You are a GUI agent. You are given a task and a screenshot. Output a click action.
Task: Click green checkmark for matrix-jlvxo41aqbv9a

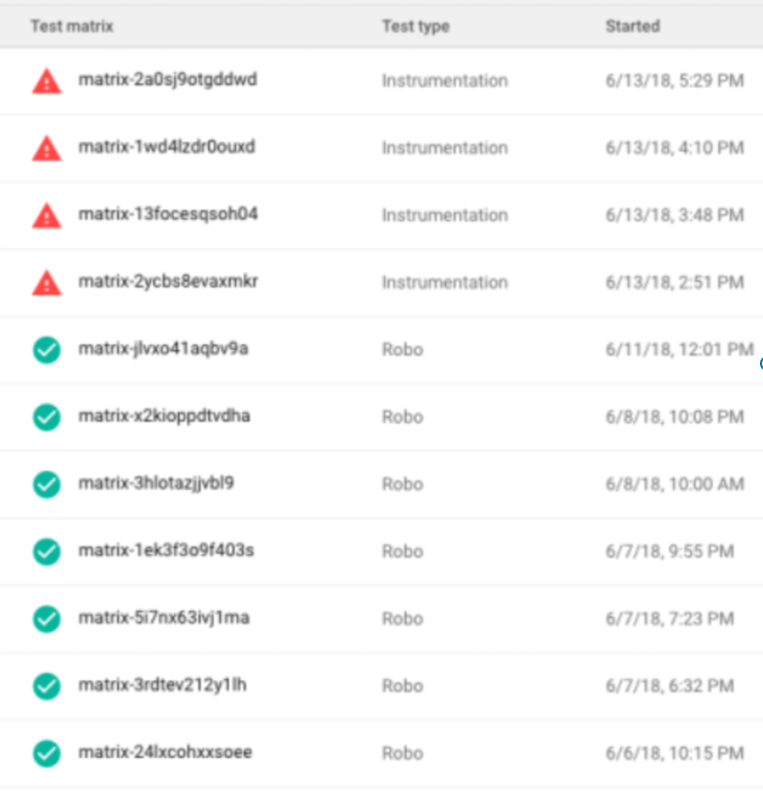(46, 350)
